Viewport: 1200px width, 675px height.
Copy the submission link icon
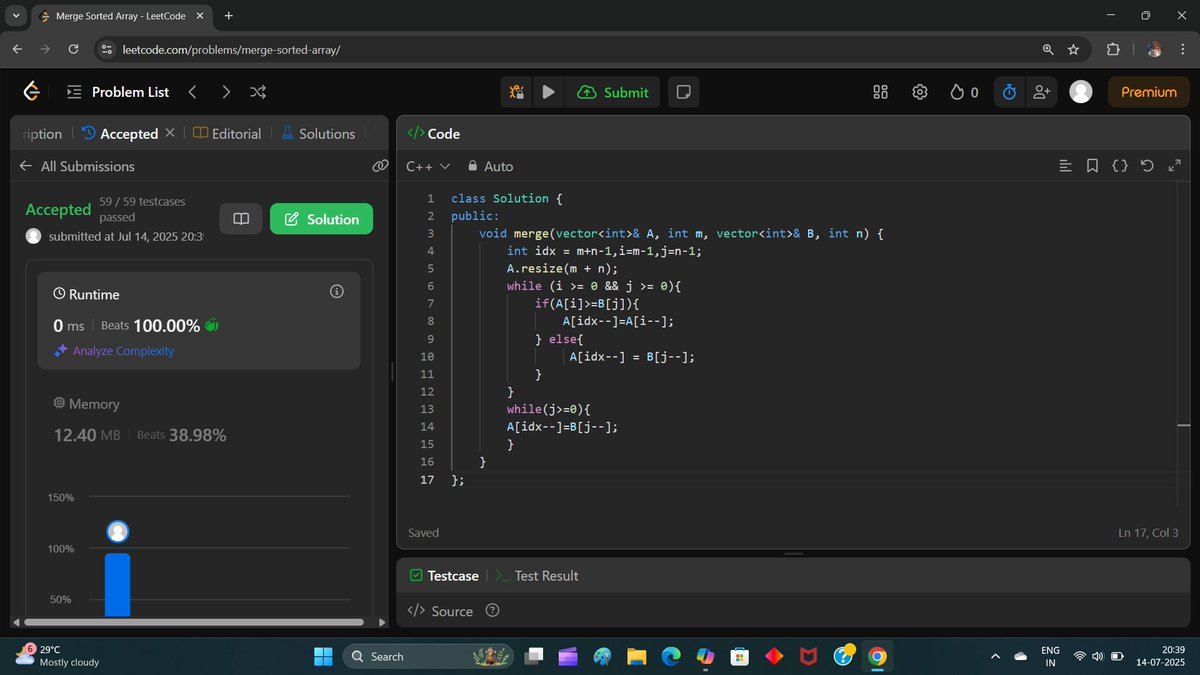tap(379, 165)
